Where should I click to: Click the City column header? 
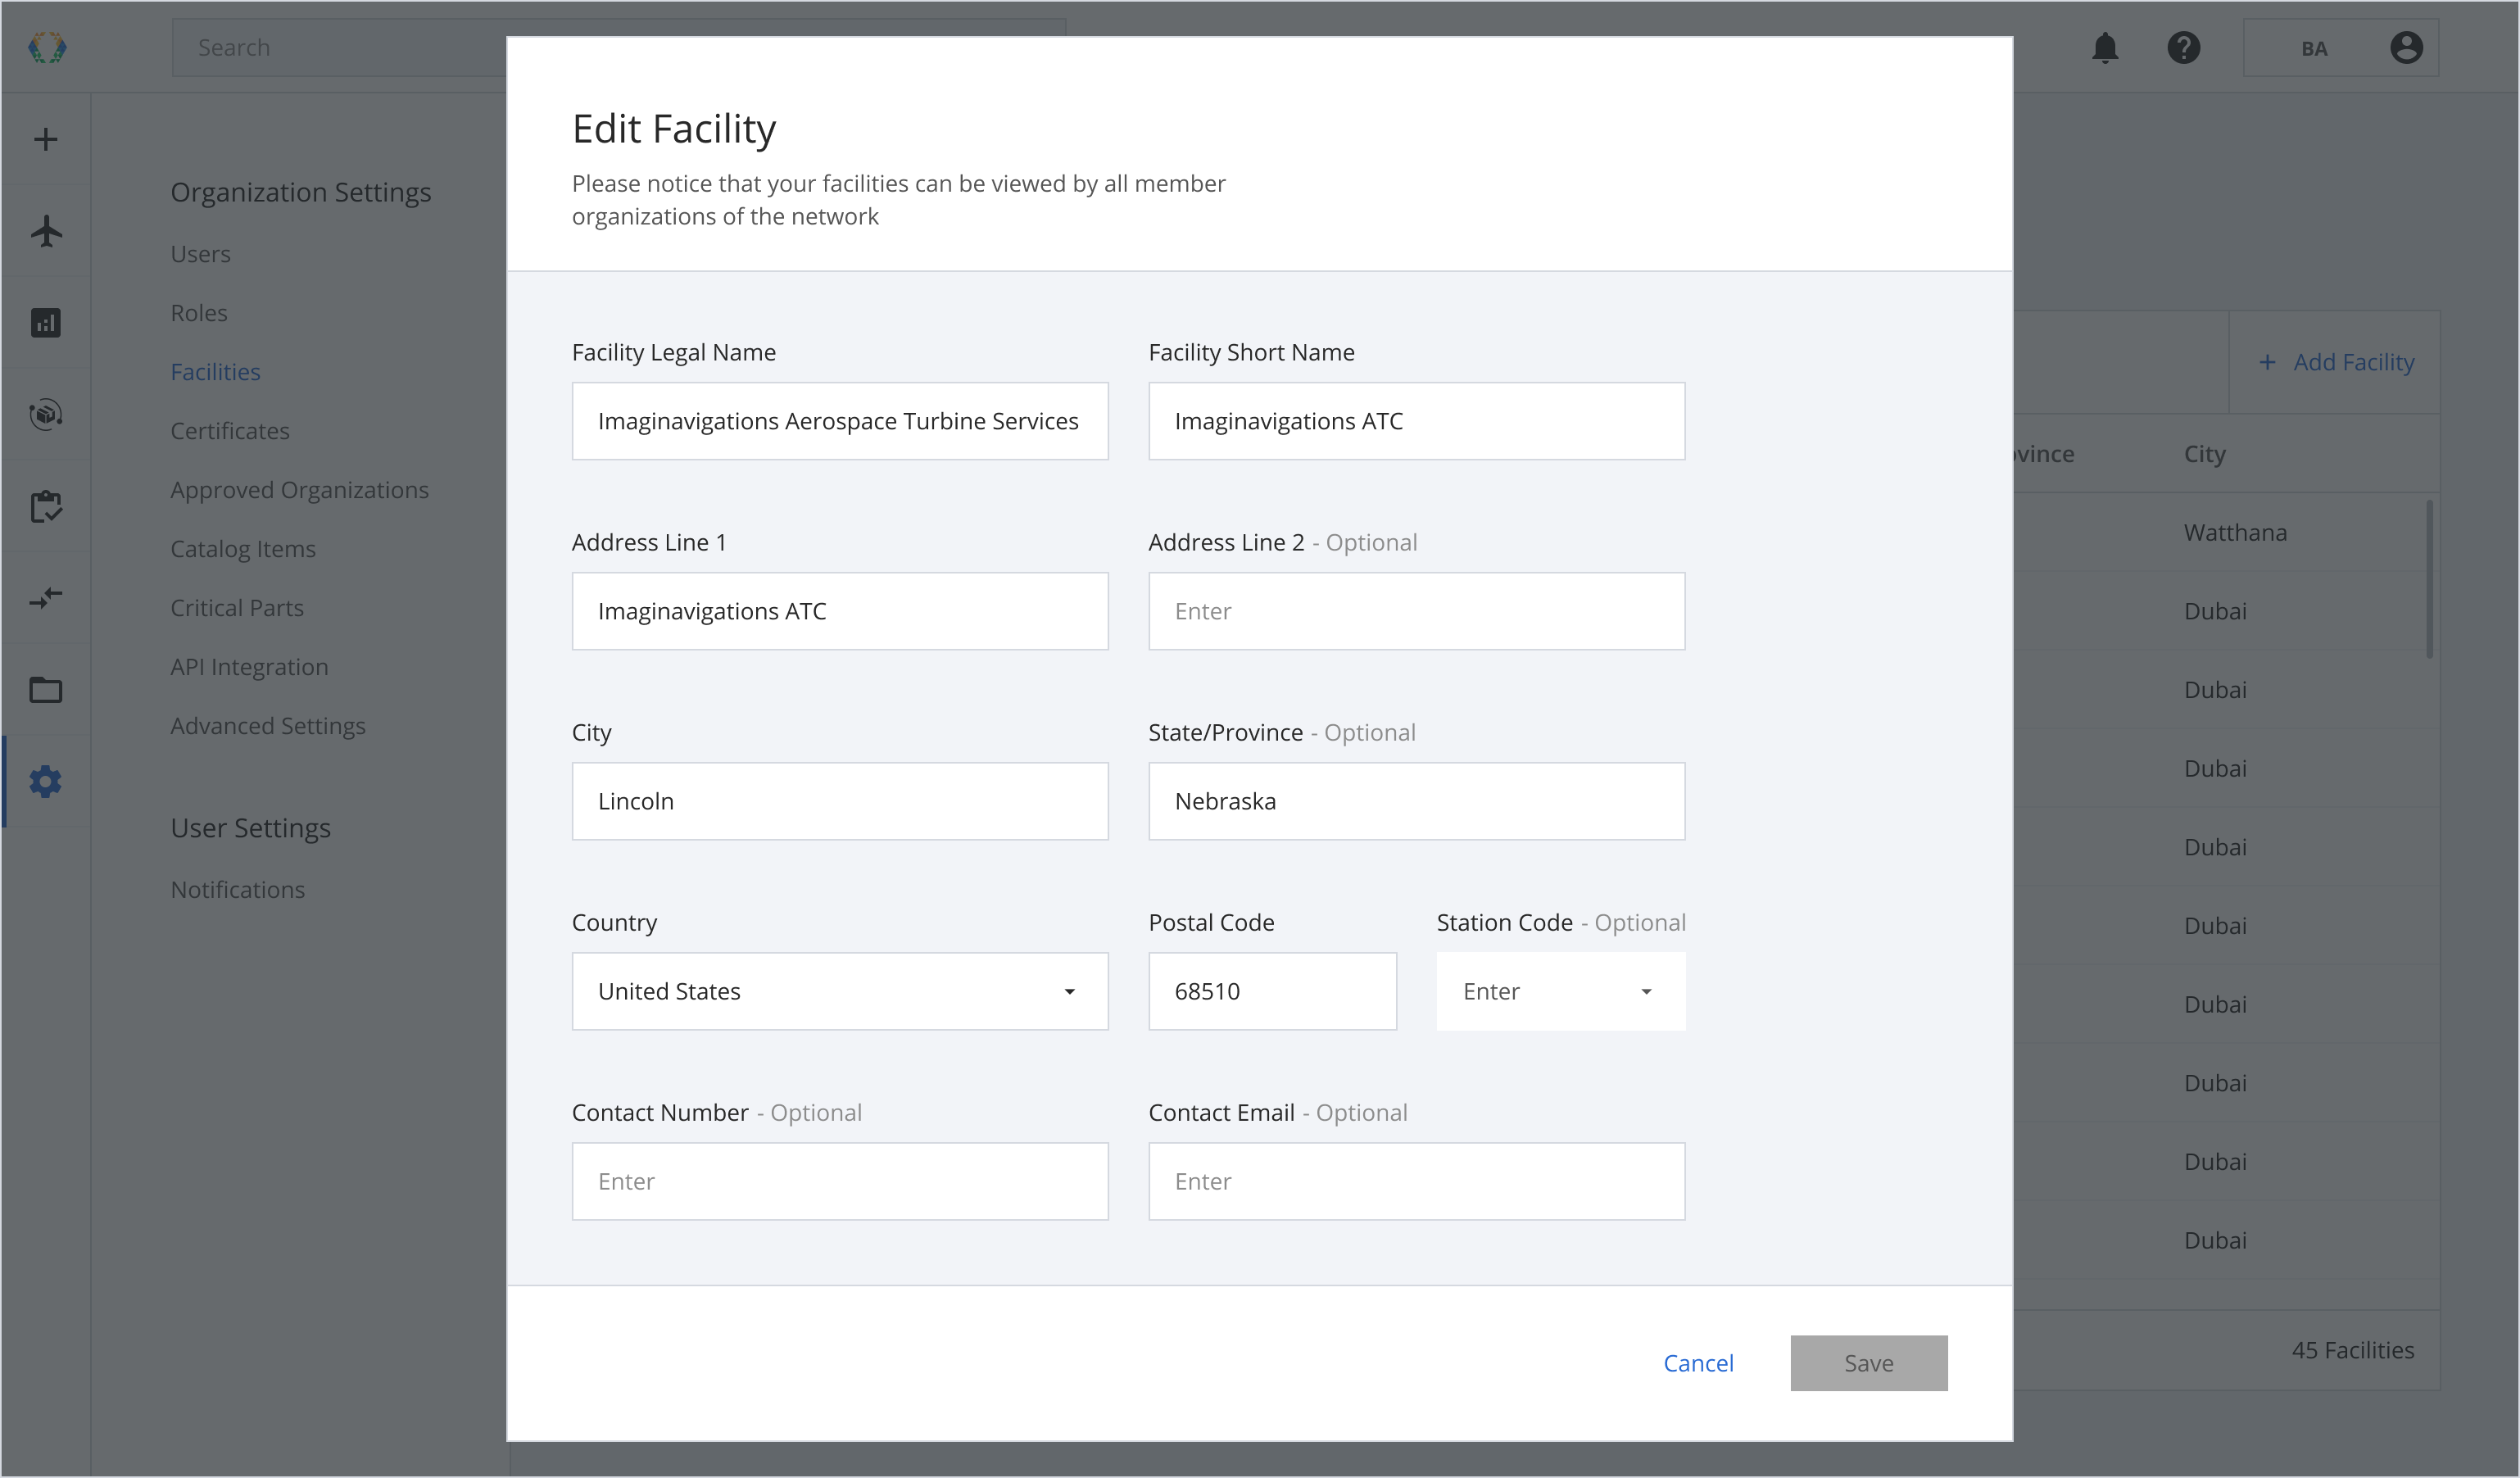2204,454
